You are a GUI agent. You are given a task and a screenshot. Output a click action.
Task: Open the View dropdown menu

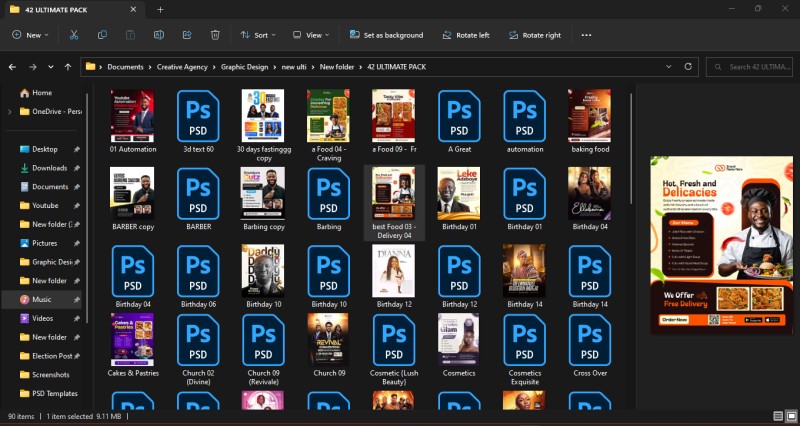(x=311, y=35)
